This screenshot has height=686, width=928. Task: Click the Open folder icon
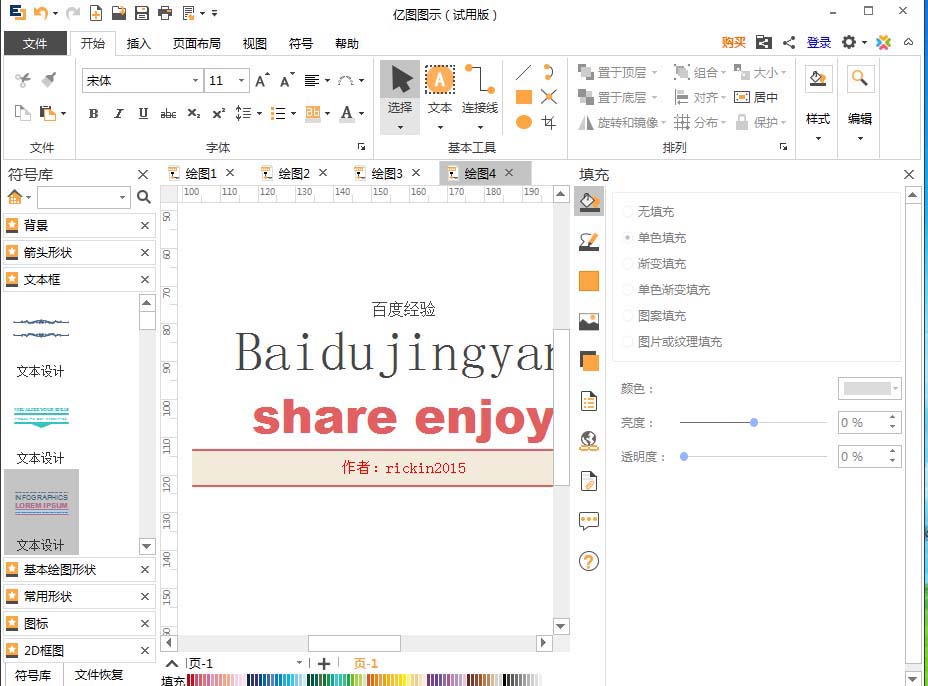click(119, 12)
